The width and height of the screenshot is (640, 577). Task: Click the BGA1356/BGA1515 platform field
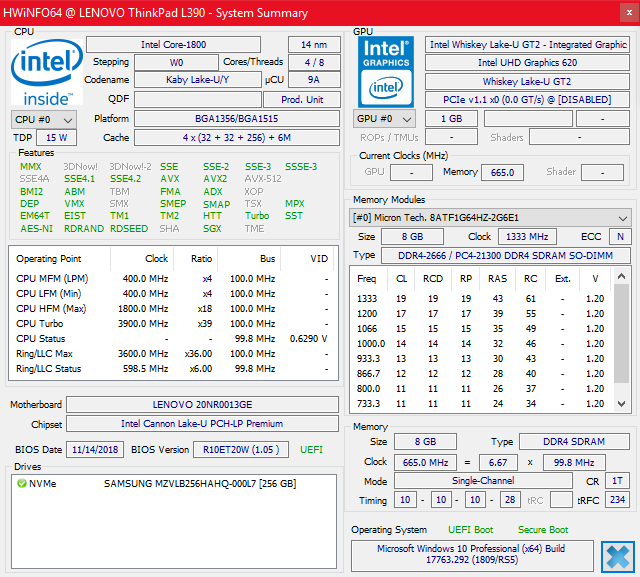(237, 119)
